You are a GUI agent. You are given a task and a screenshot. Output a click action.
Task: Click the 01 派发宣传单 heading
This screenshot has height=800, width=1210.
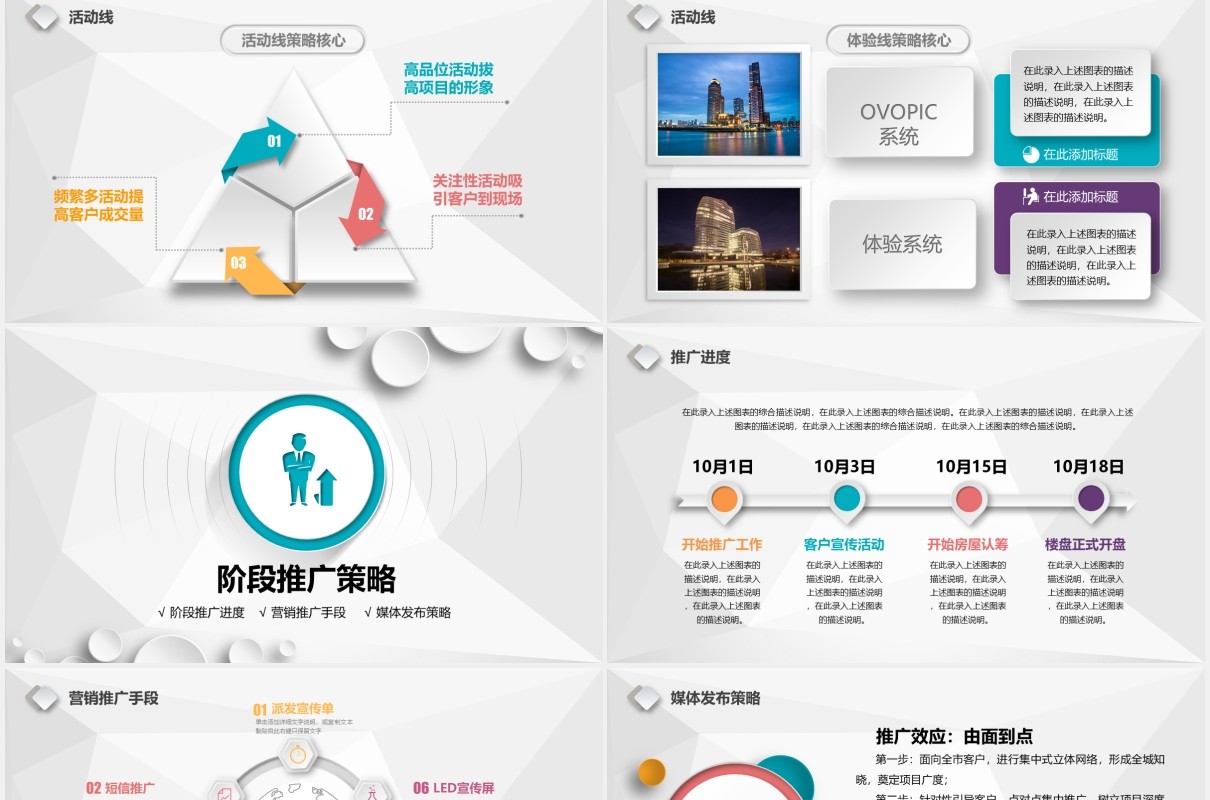coord(293,709)
